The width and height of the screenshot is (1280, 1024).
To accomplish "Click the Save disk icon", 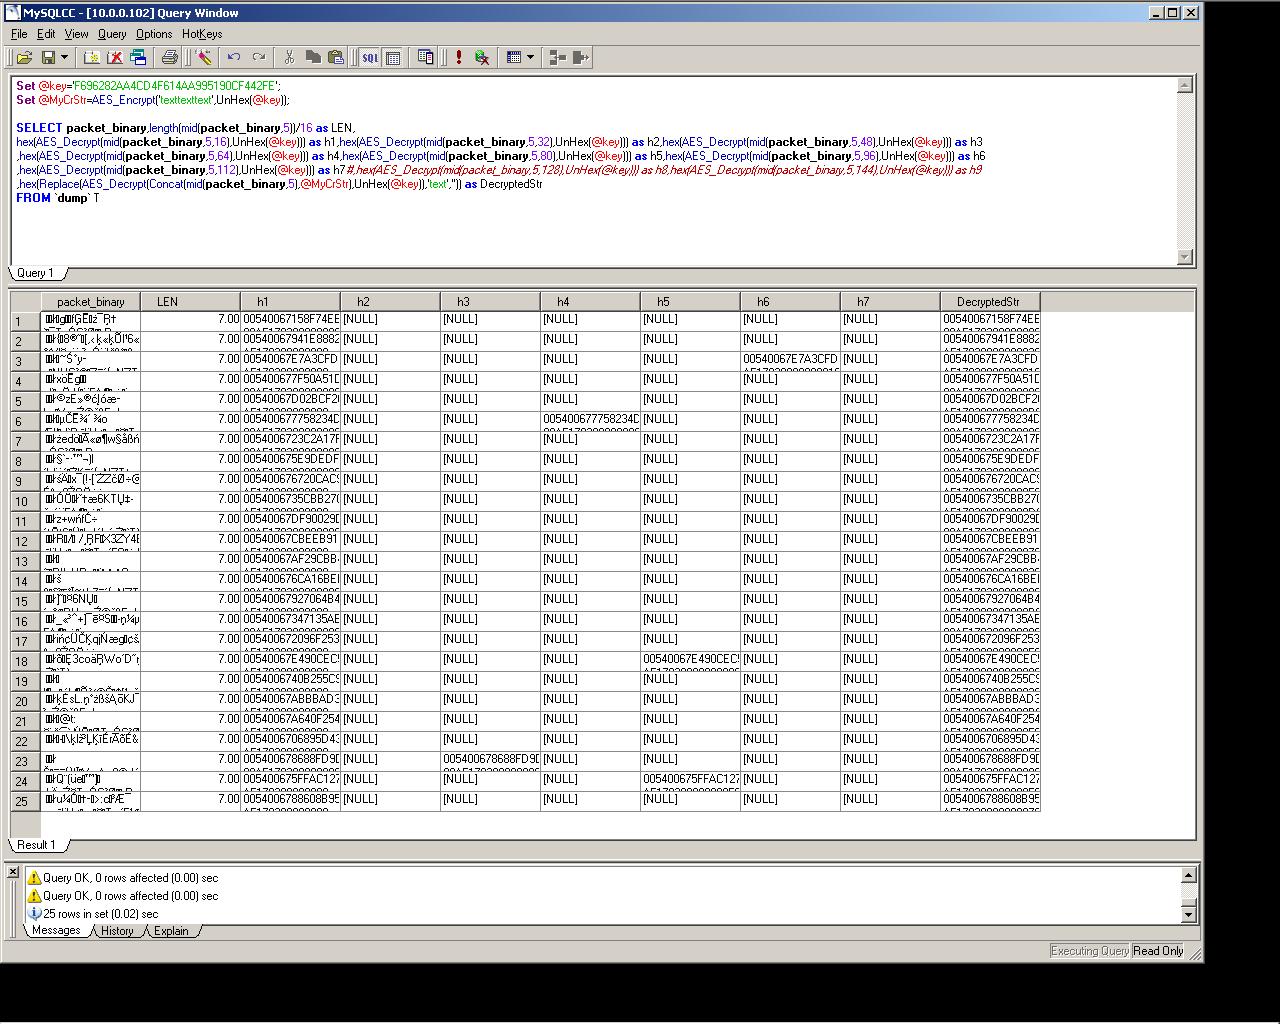I will [47, 58].
